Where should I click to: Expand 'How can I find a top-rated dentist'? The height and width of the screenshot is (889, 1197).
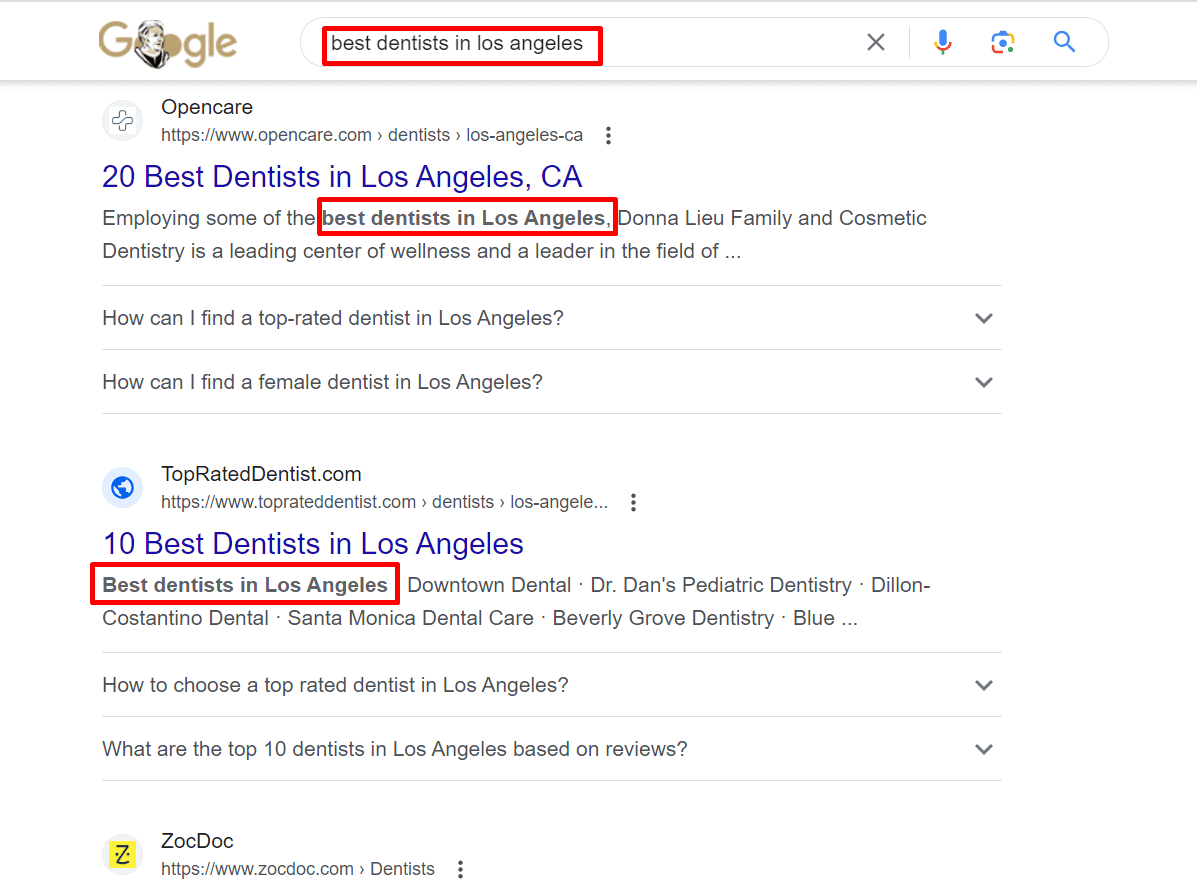(x=551, y=318)
